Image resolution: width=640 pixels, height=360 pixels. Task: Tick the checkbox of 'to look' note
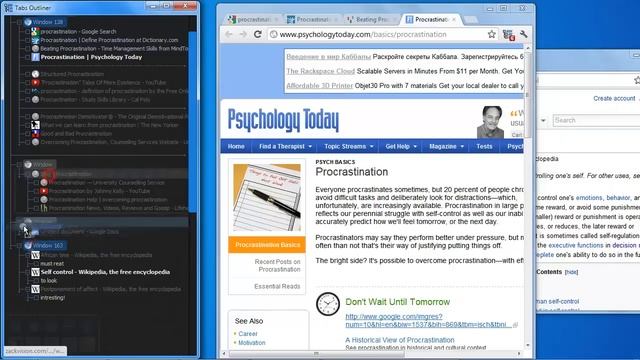click(x=36, y=280)
